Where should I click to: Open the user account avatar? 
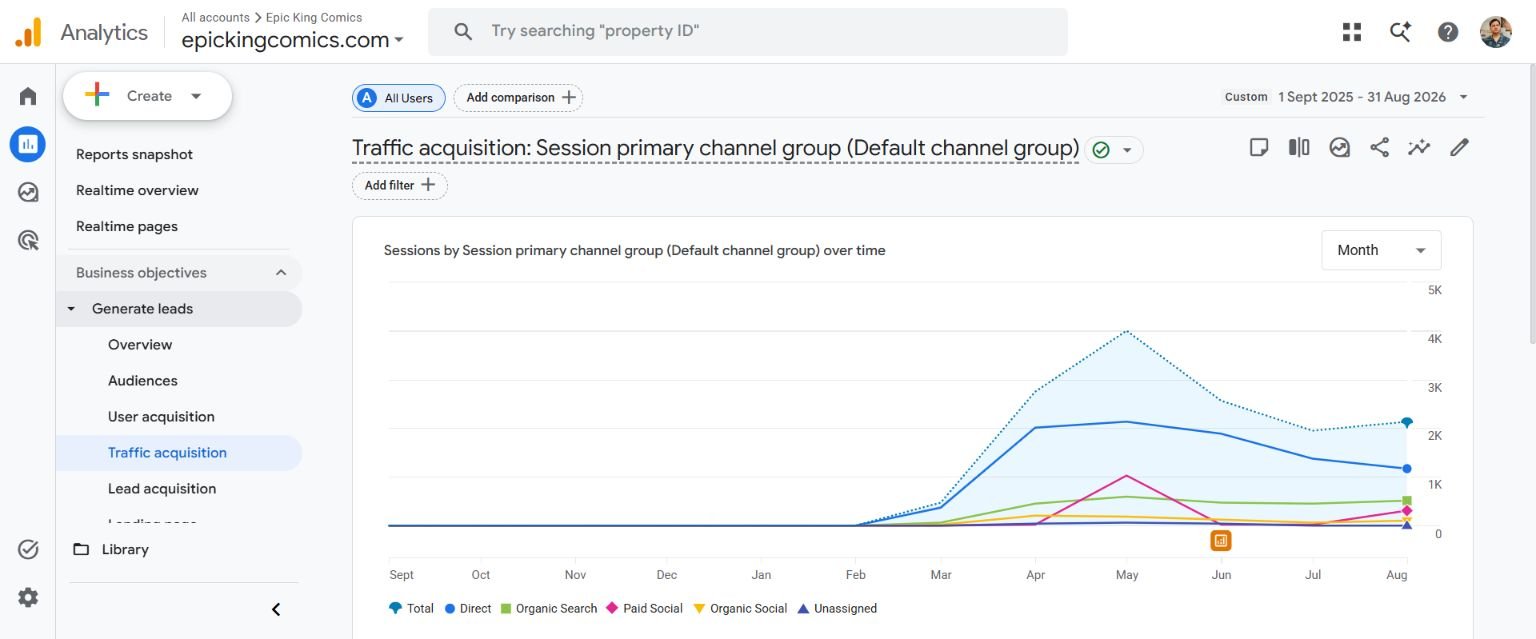1496,32
